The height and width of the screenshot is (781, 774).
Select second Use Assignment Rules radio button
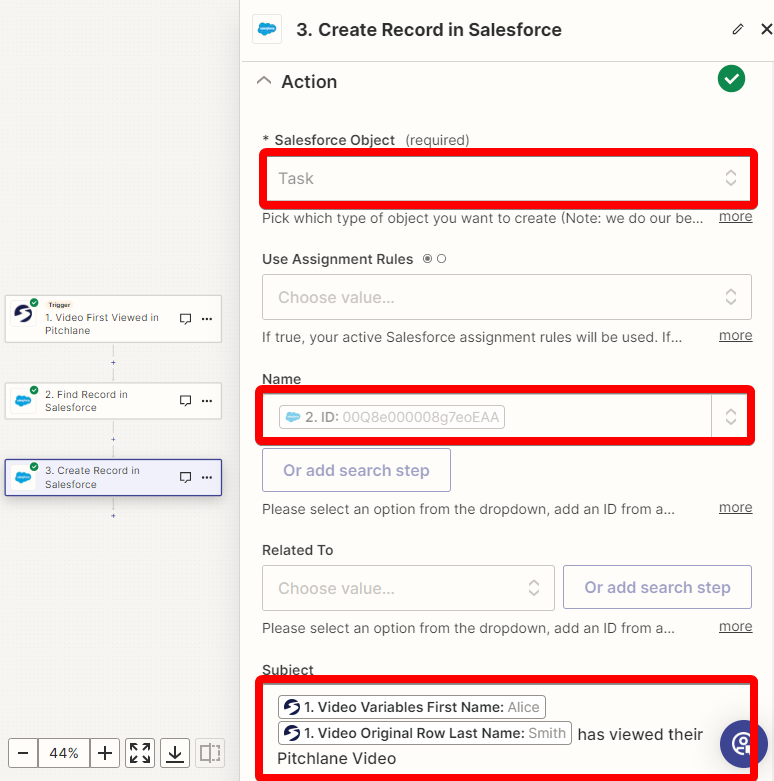tap(441, 259)
